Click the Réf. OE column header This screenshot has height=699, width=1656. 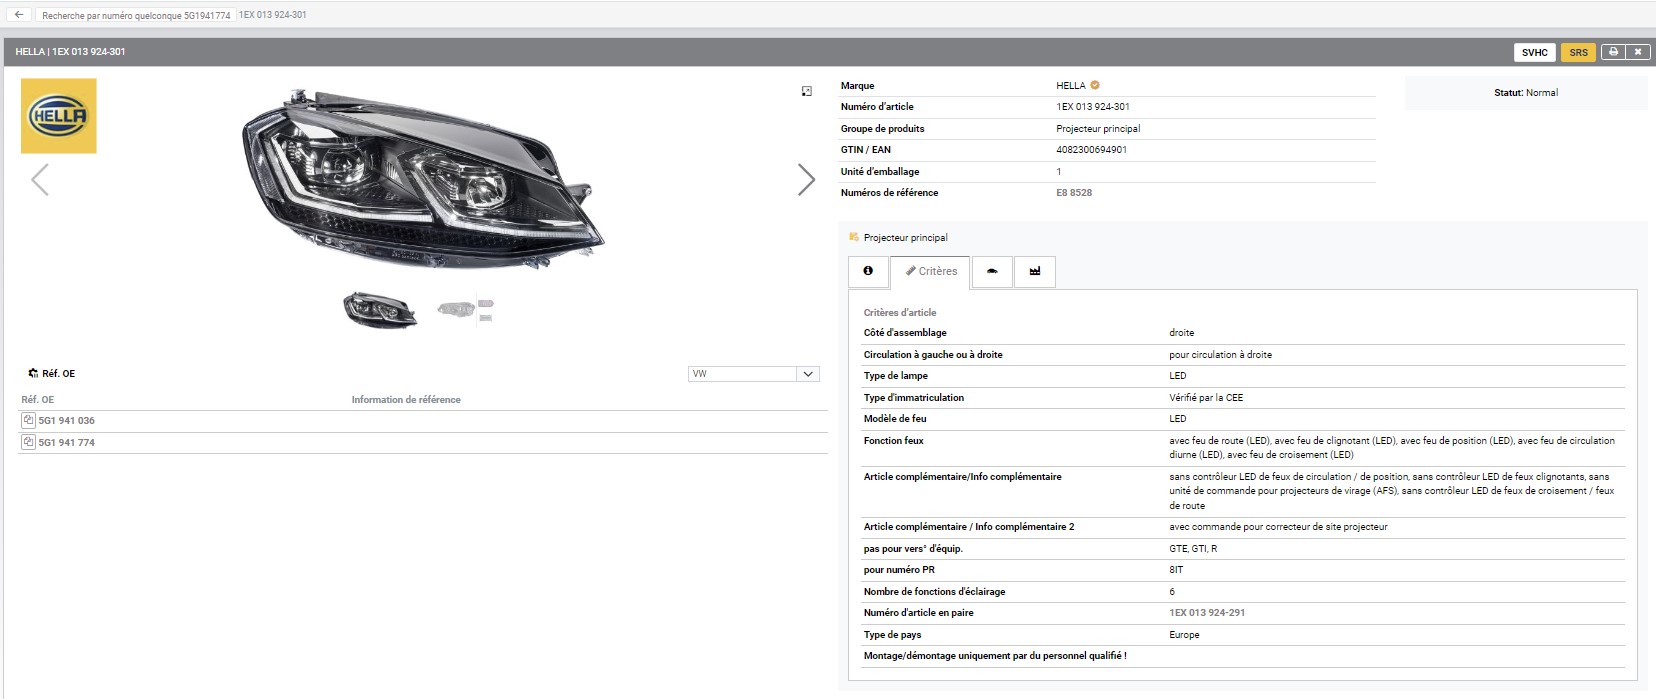click(x=38, y=400)
